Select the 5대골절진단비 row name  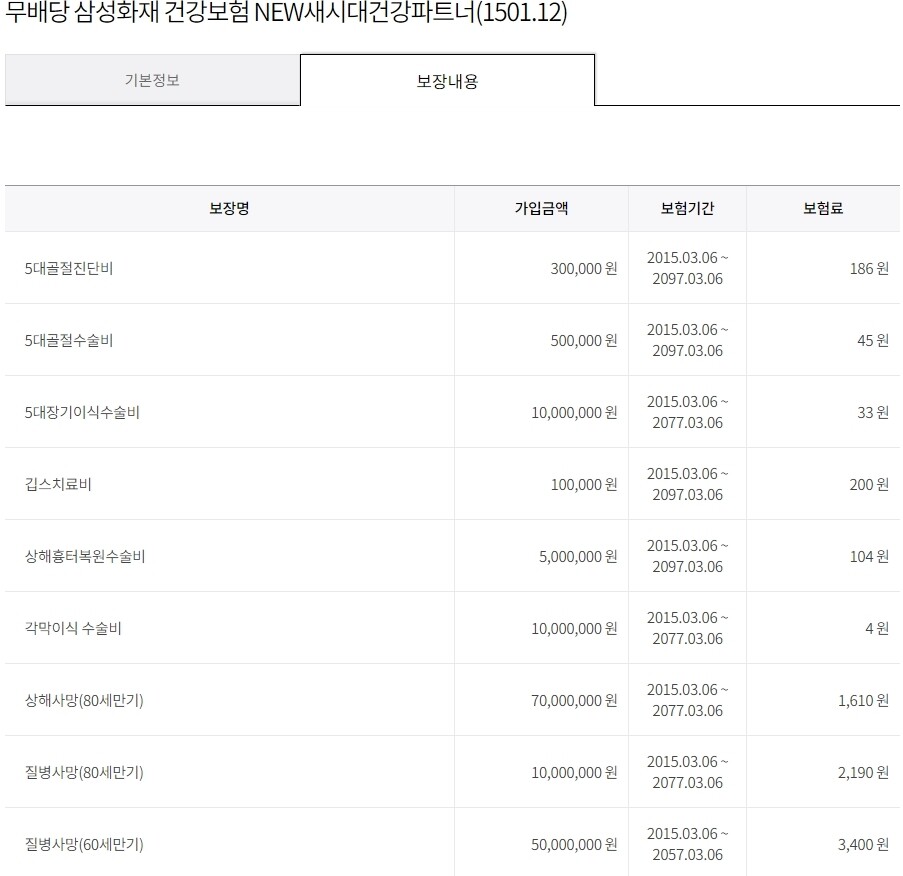click(69, 268)
